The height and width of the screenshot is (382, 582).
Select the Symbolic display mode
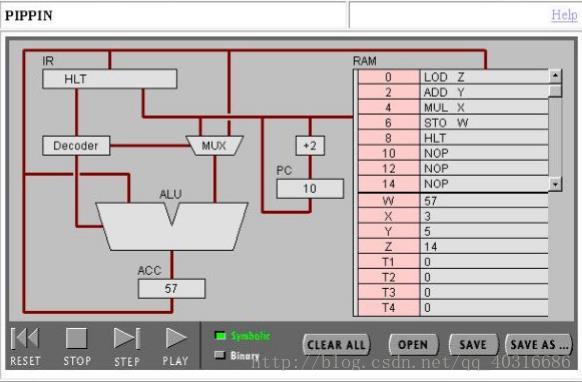click(242, 336)
